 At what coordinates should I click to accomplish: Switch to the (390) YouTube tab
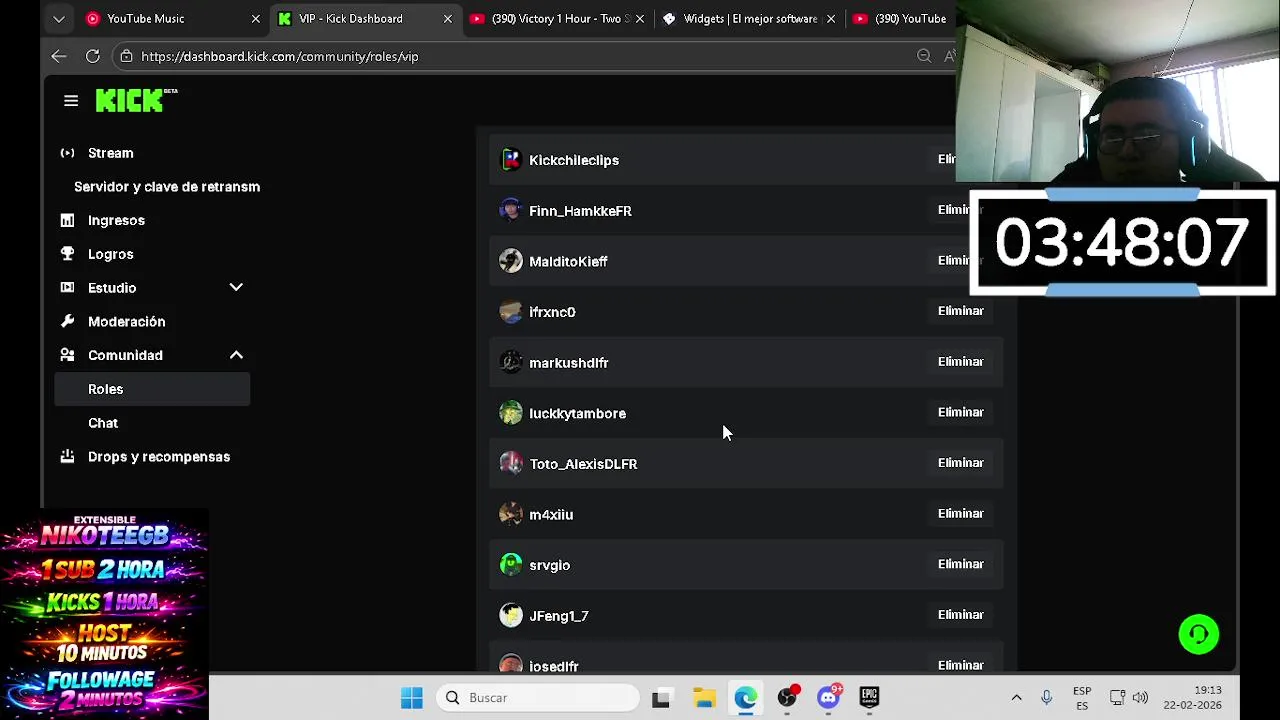(x=900, y=18)
